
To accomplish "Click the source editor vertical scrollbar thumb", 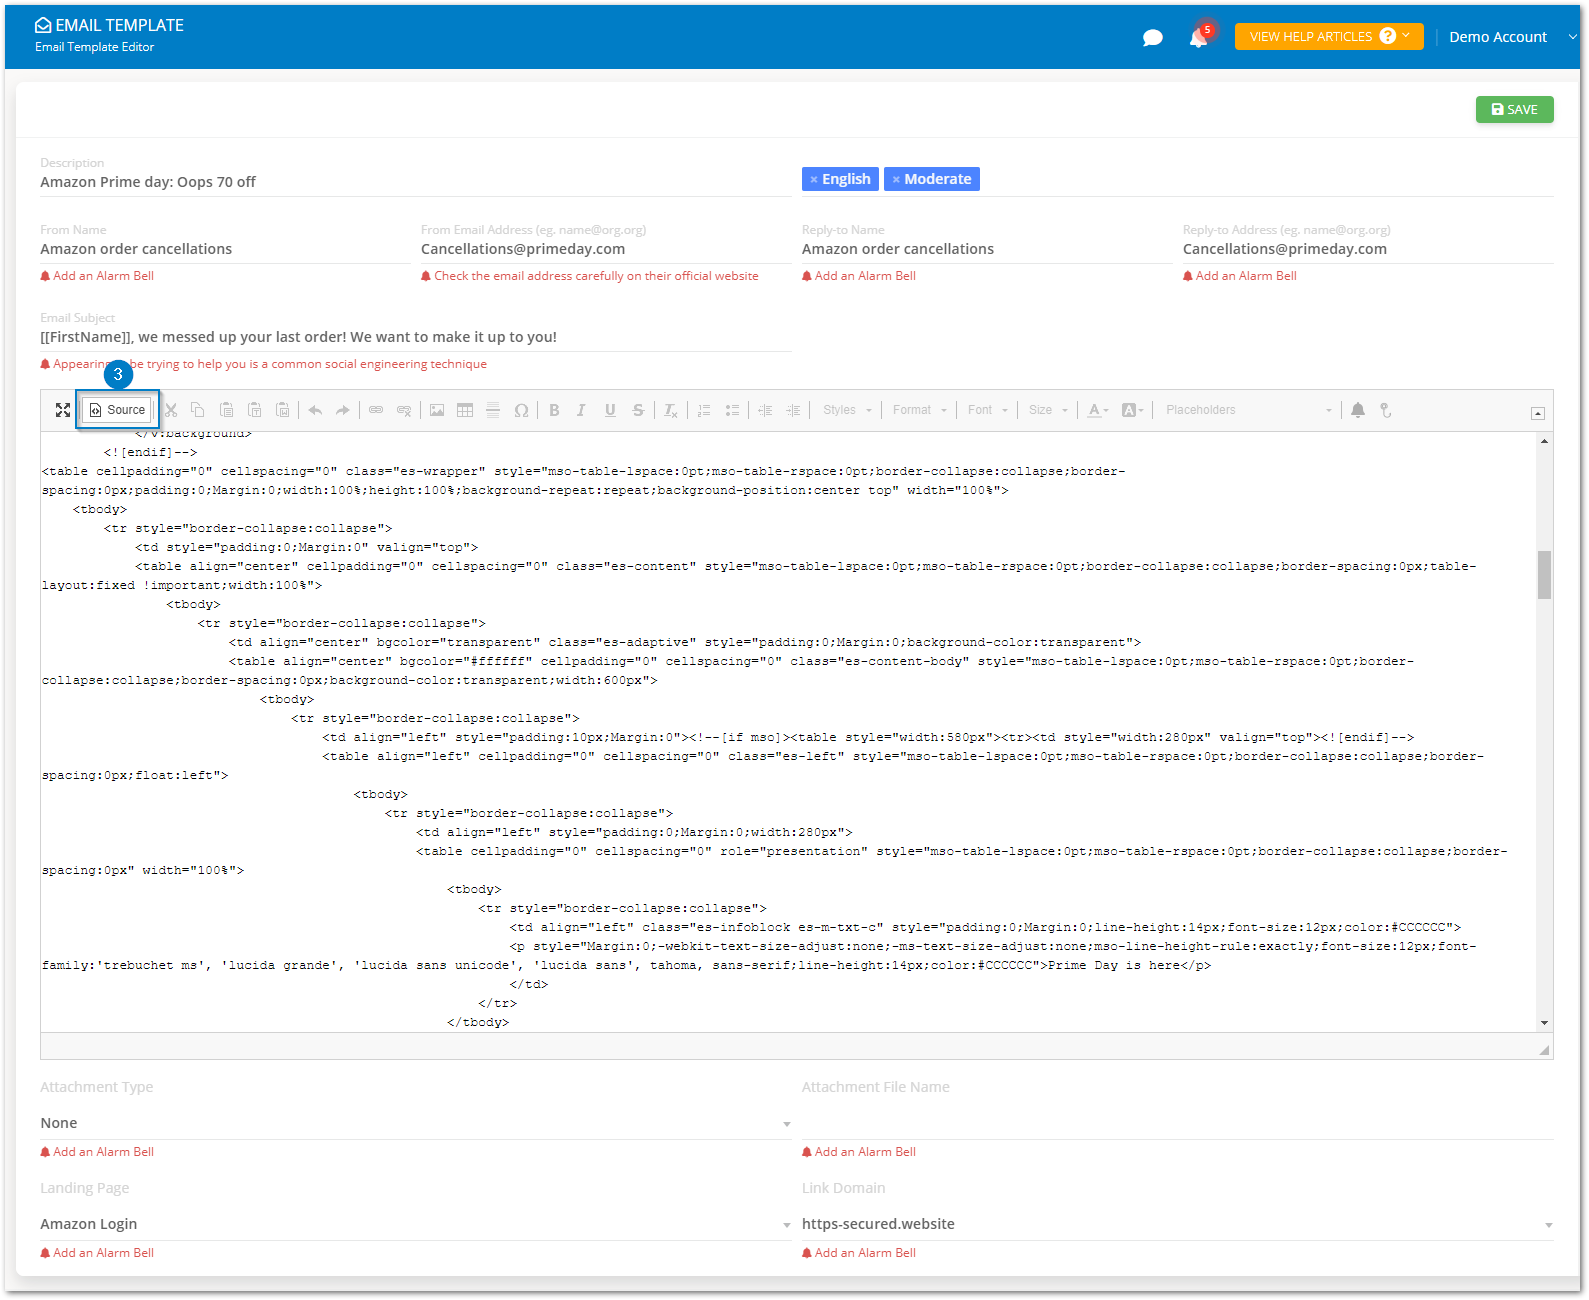I will pyautogui.click(x=1545, y=574).
